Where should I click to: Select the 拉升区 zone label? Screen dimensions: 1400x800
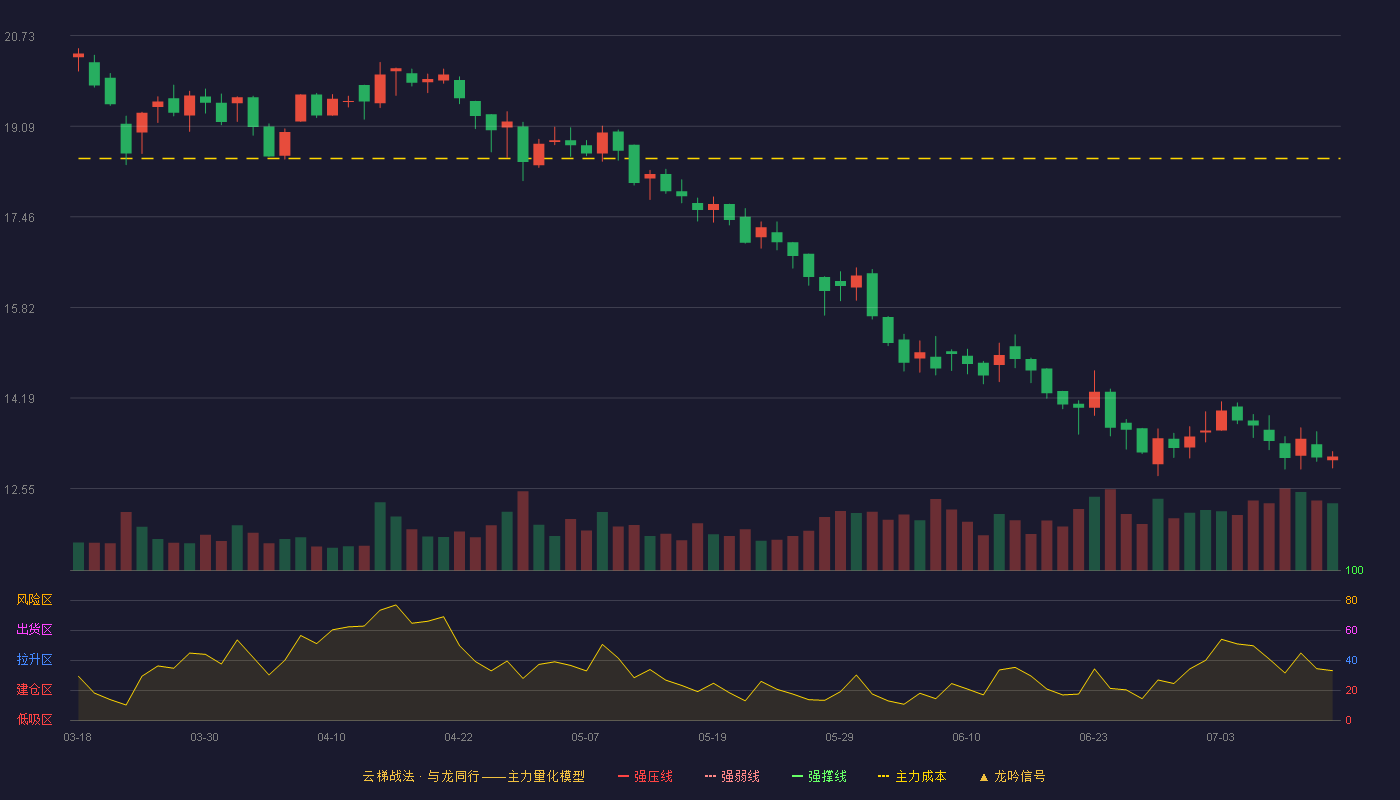(34, 660)
